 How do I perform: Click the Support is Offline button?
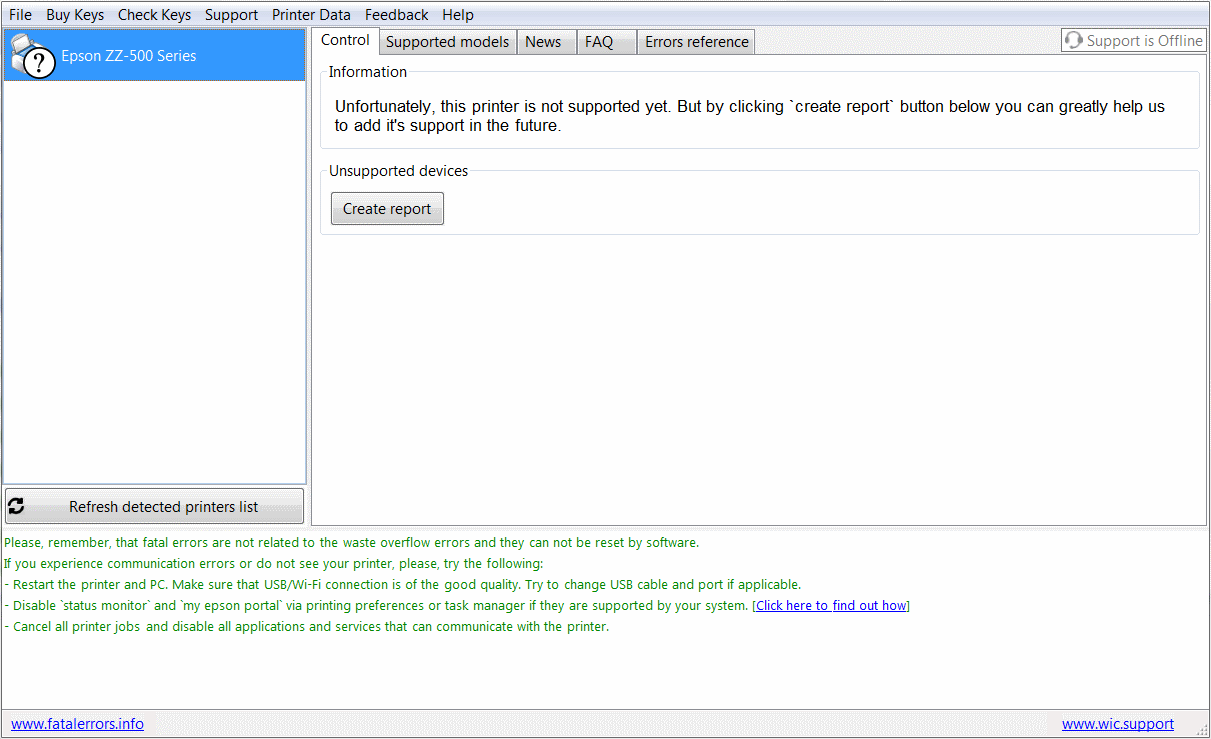click(1134, 41)
